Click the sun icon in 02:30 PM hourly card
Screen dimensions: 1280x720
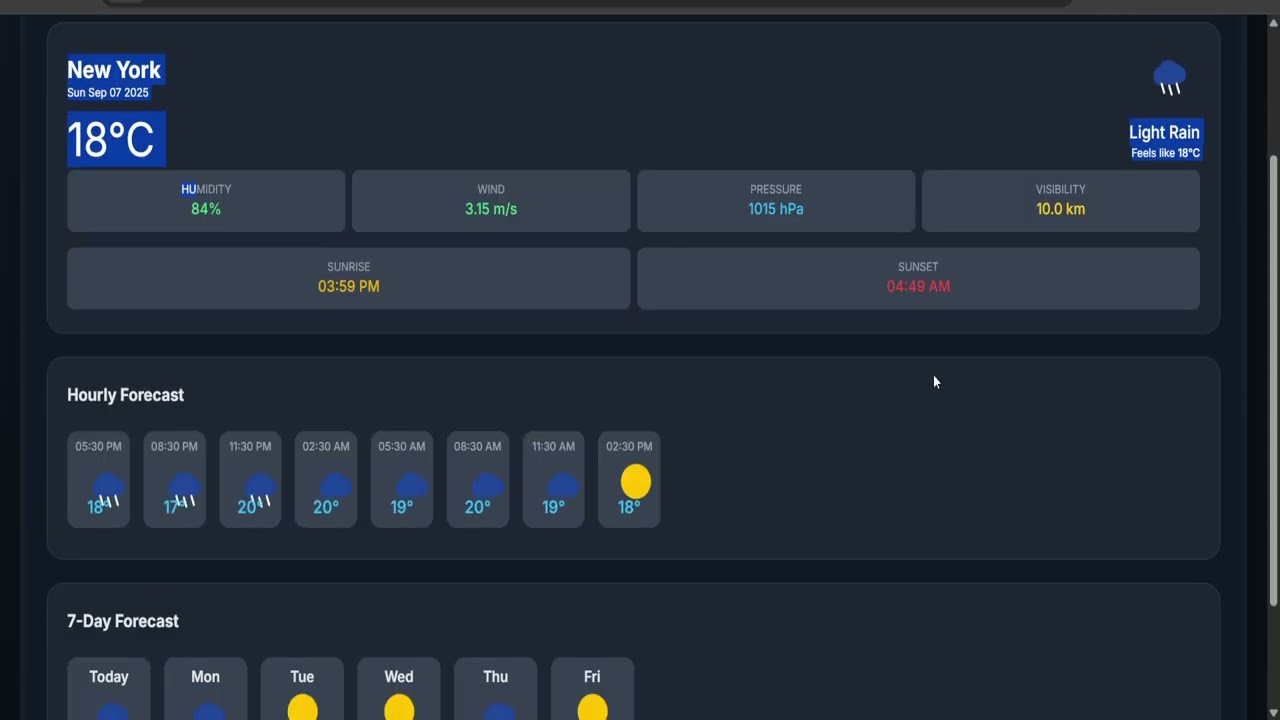pyautogui.click(x=636, y=482)
